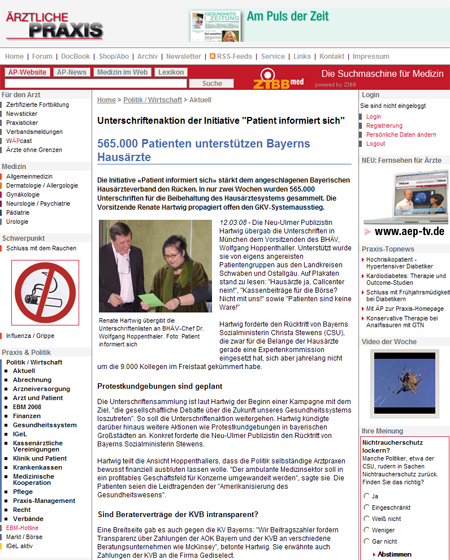Select Abrechnung in the Politik submenu

pos(32,380)
